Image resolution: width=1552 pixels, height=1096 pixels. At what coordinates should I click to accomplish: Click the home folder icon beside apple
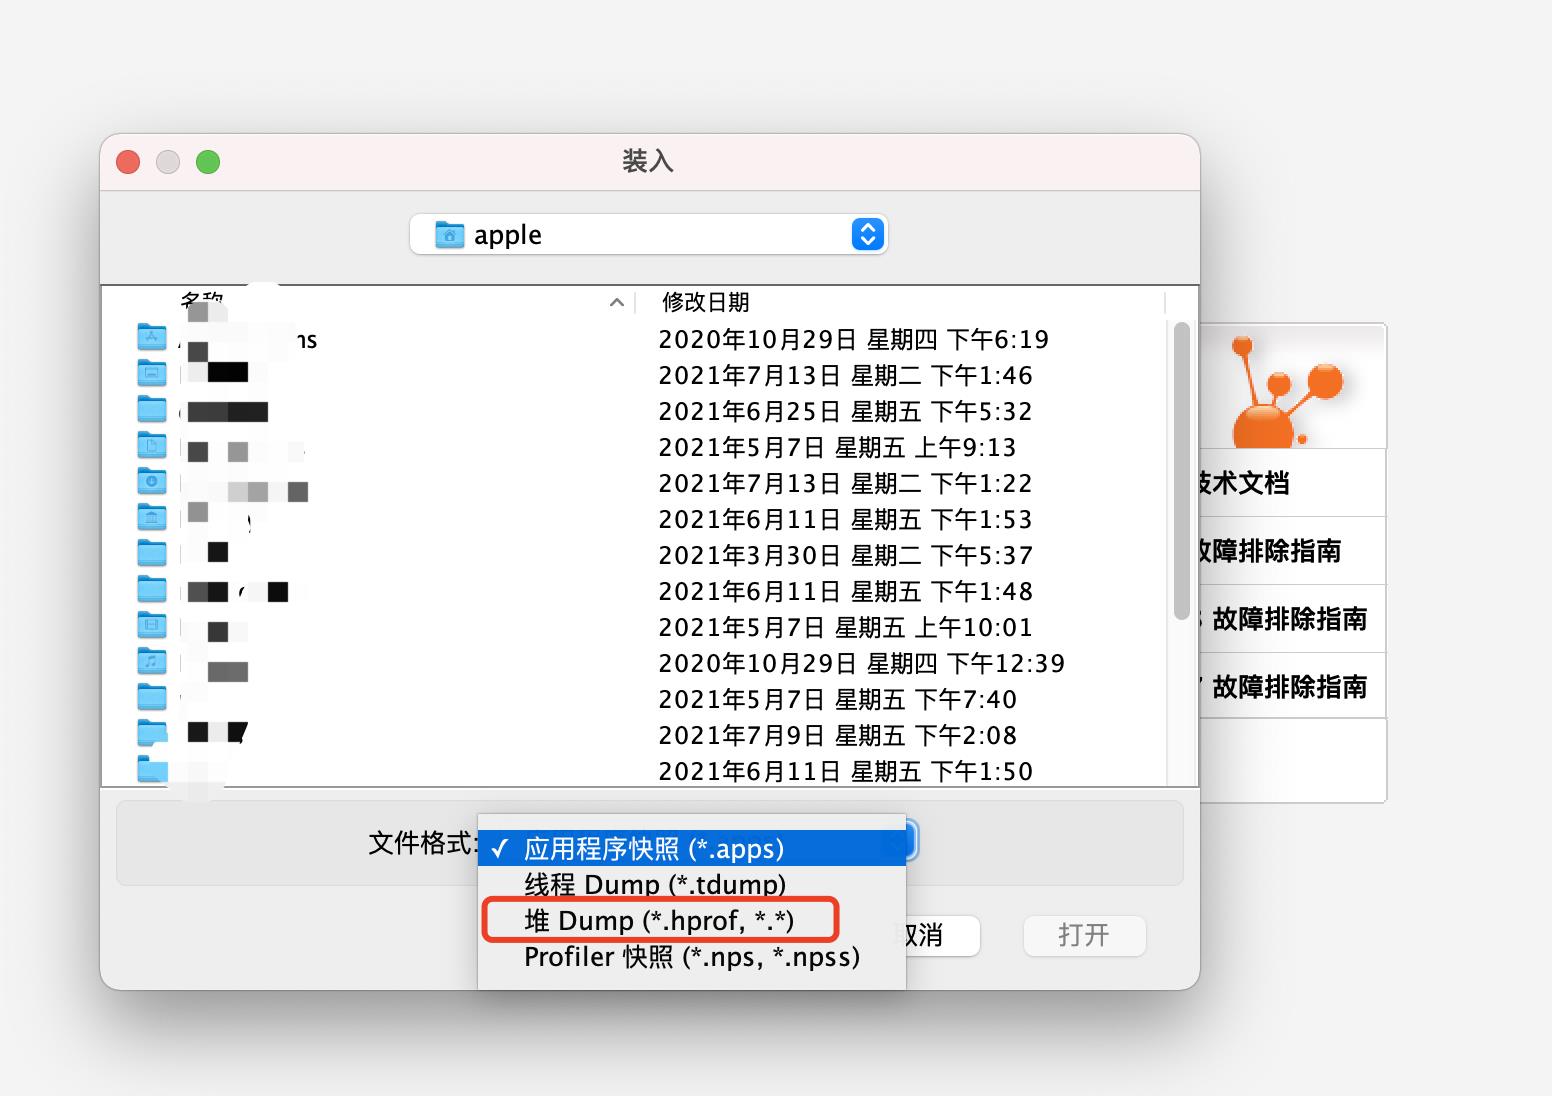tap(449, 235)
